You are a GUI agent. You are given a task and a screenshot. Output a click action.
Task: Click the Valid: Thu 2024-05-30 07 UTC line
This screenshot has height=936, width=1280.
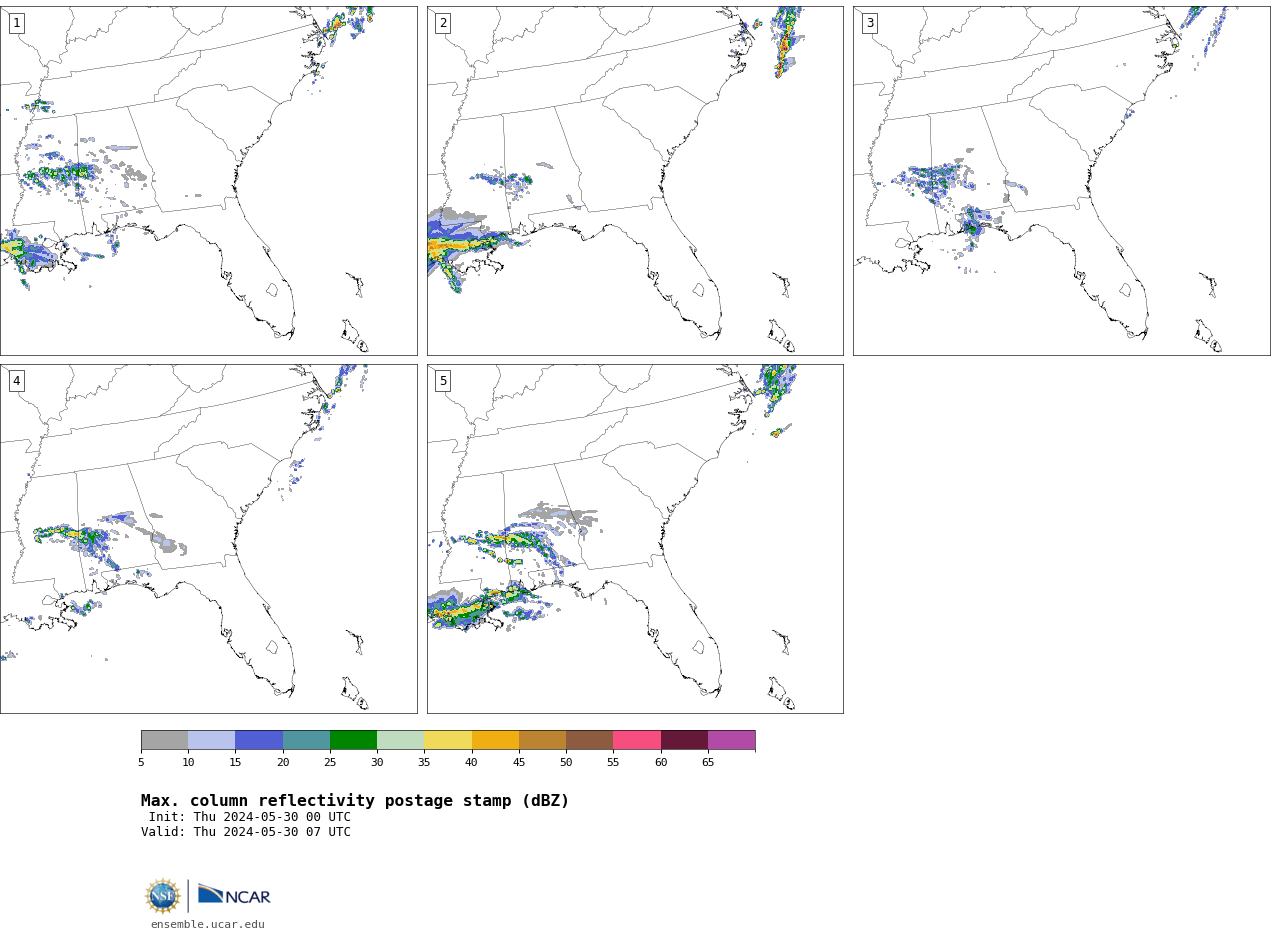coord(246,832)
